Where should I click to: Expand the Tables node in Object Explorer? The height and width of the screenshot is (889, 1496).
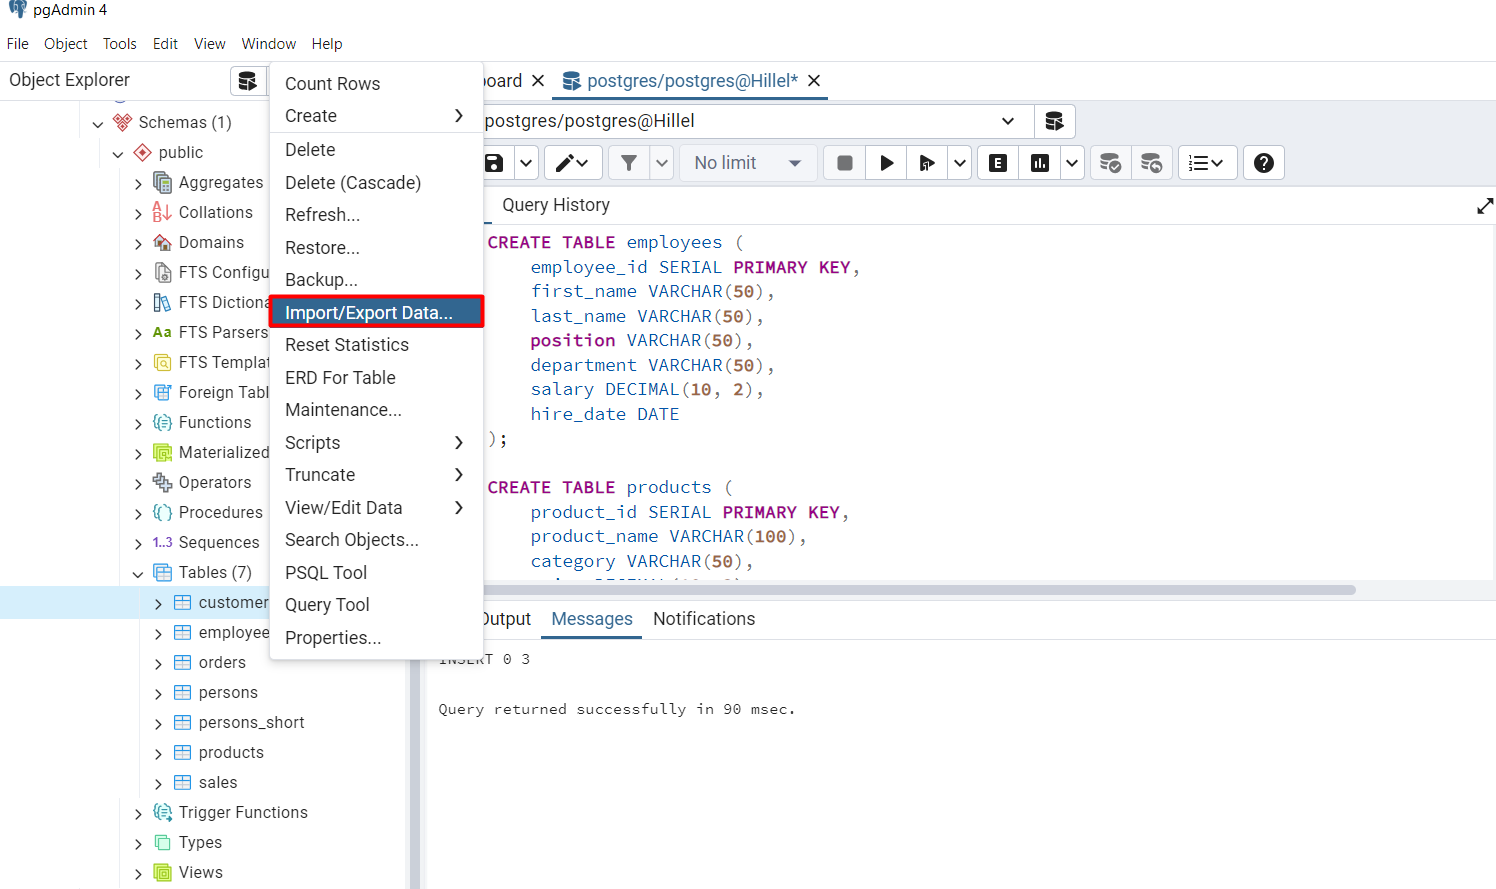click(x=138, y=572)
